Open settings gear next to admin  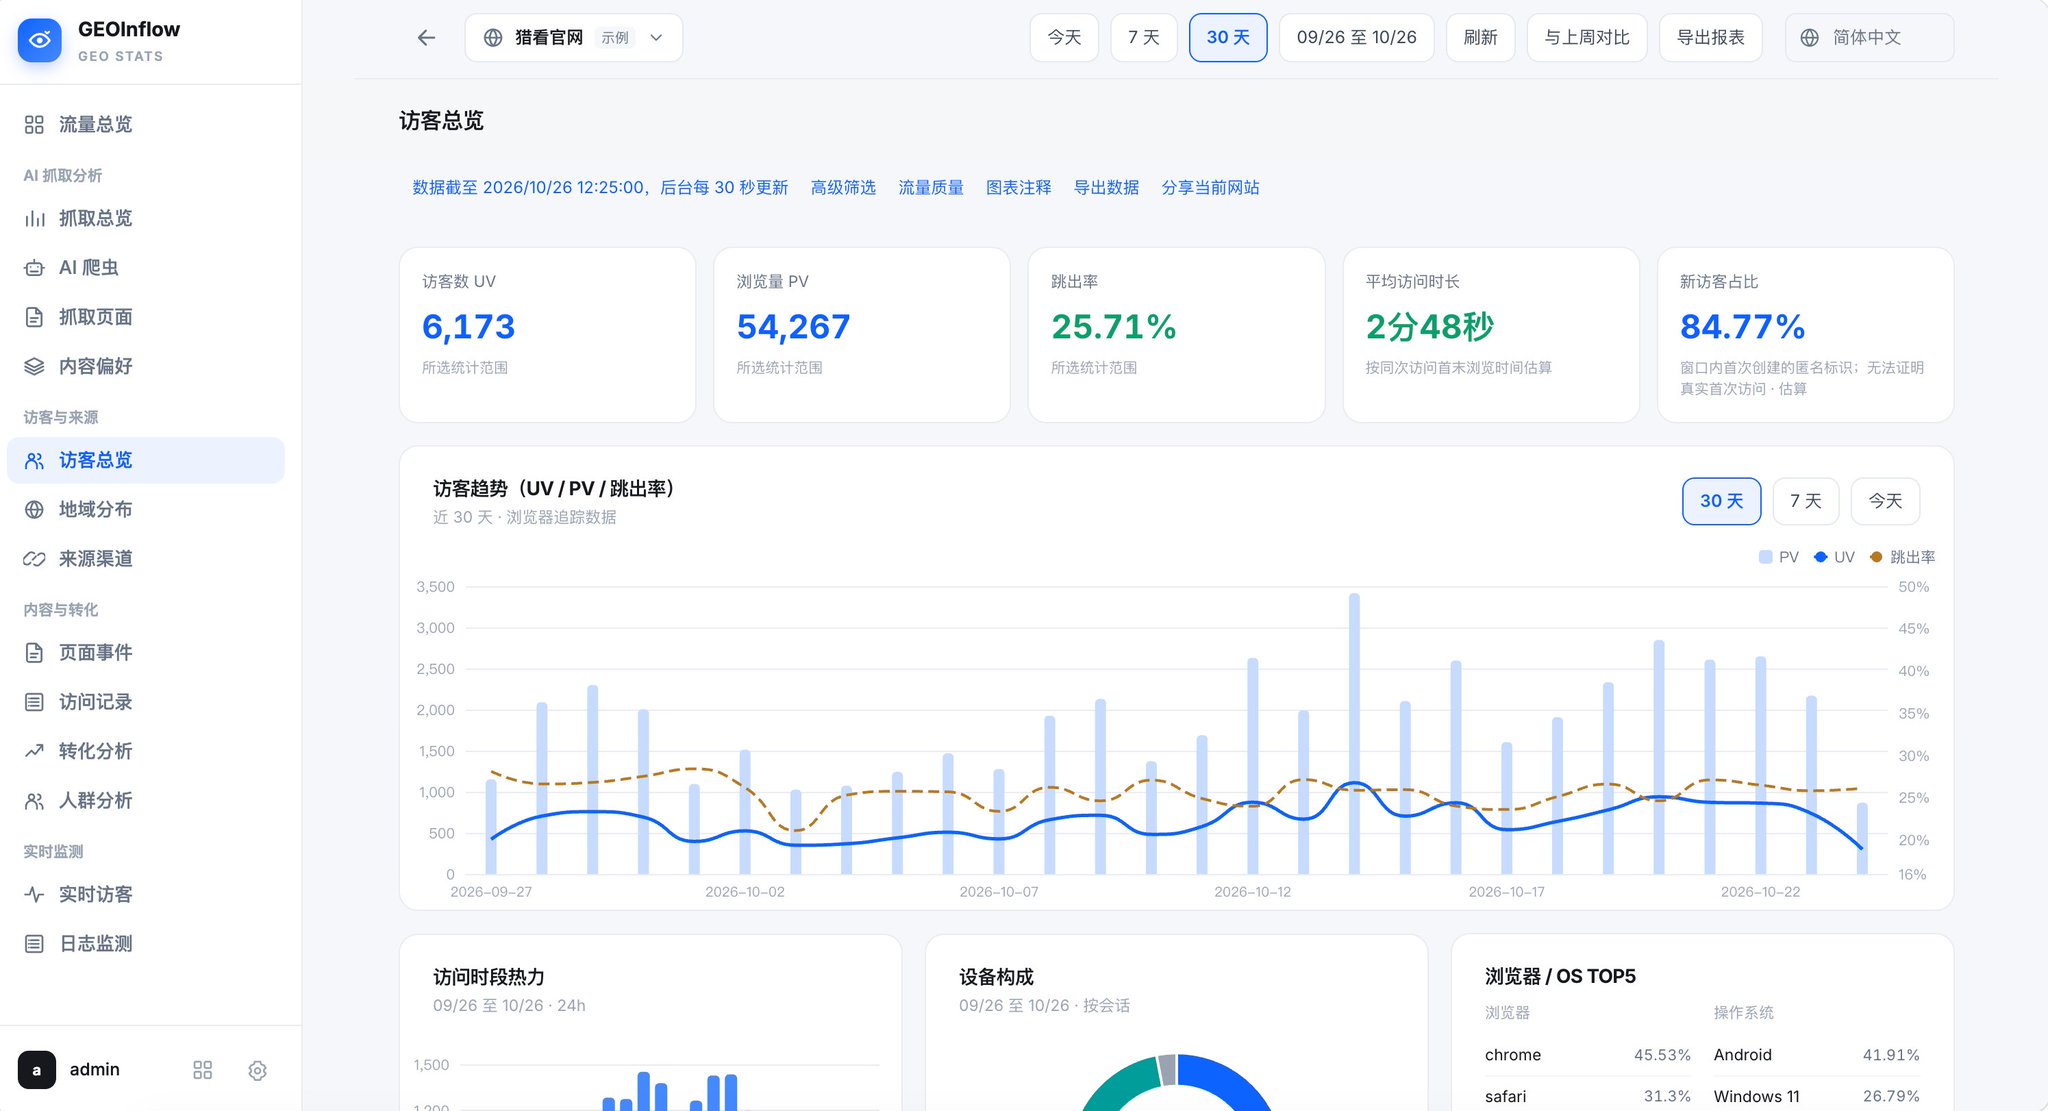(257, 1070)
